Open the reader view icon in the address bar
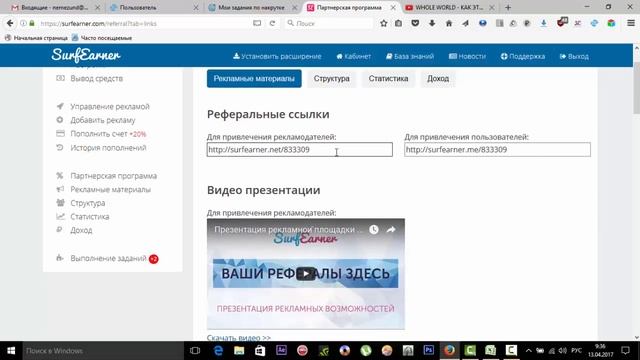 point(257,23)
